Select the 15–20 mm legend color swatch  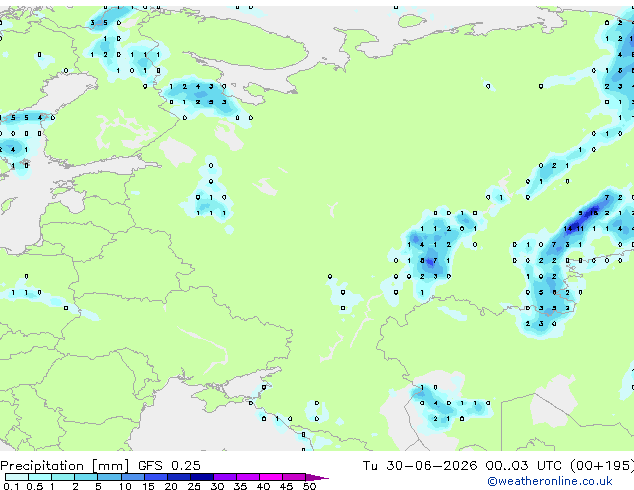(x=156, y=477)
